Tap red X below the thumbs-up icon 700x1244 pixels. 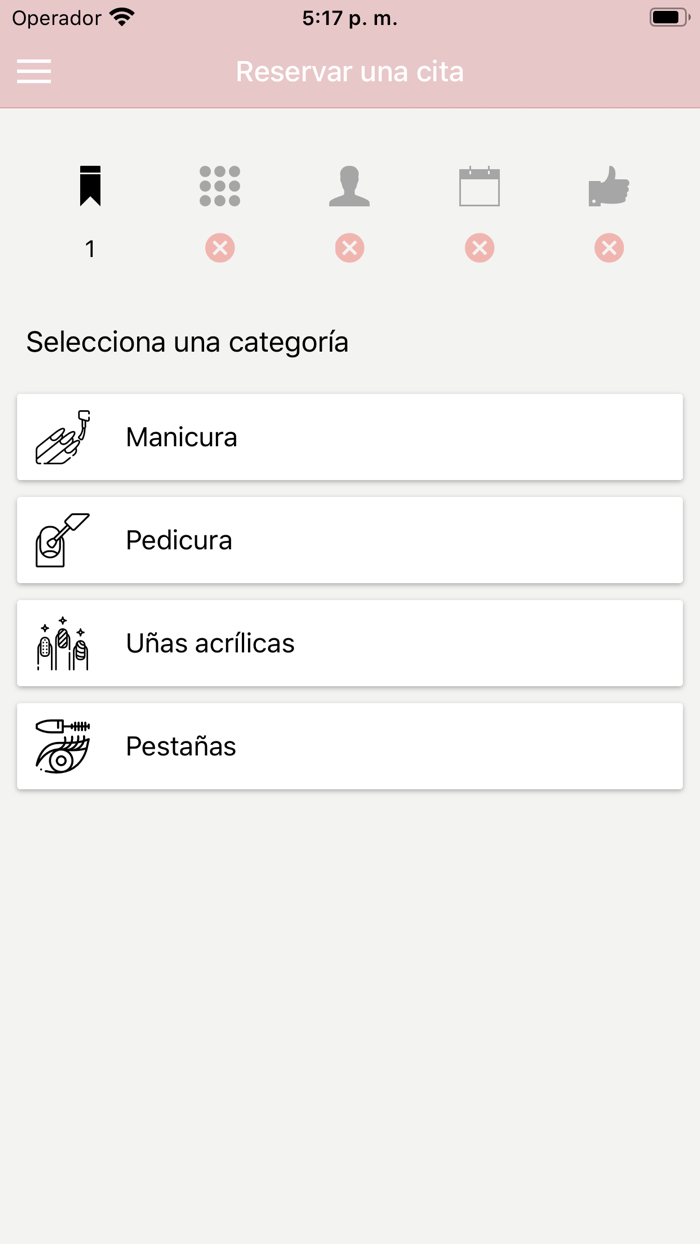pos(608,248)
